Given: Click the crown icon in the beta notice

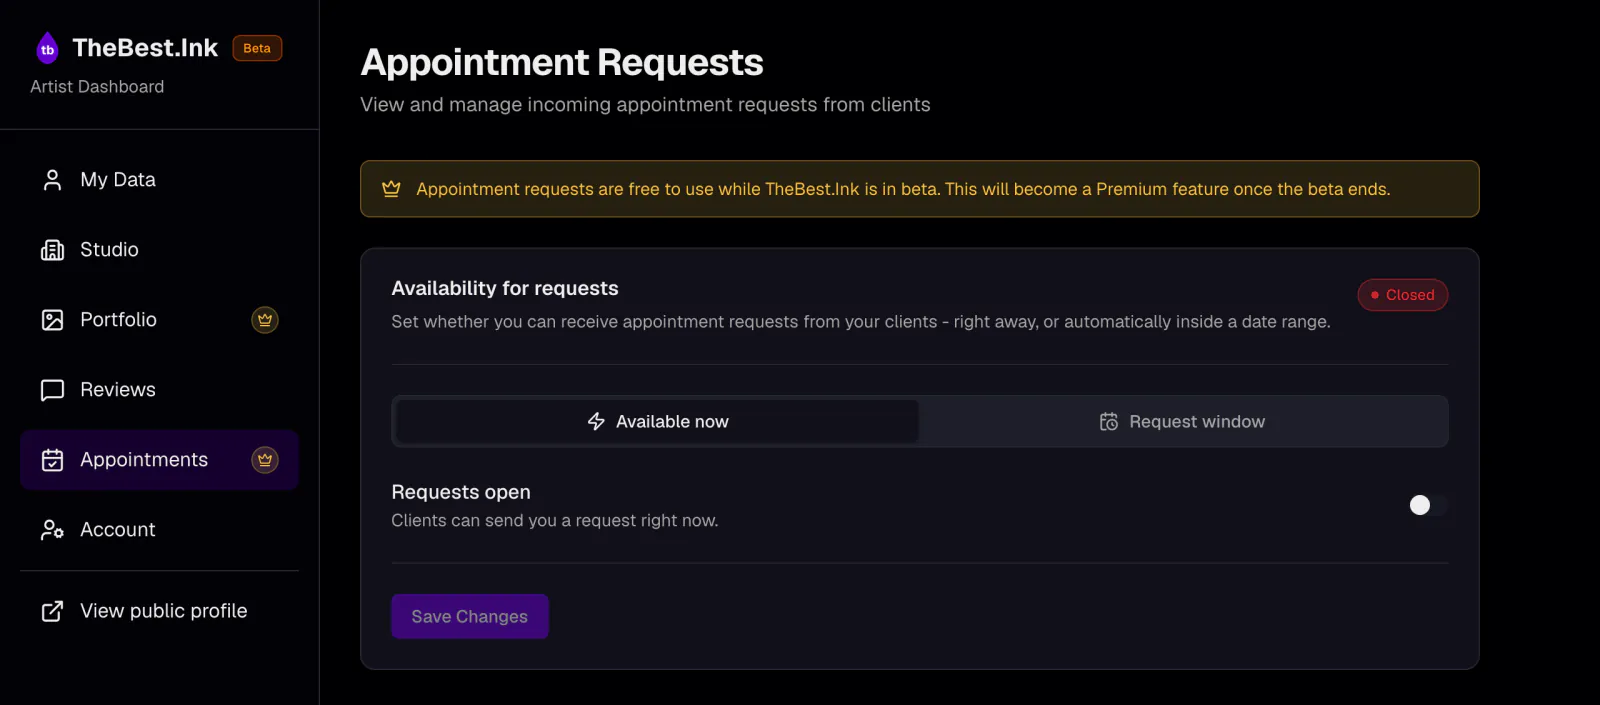Looking at the screenshot, I should pos(391,189).
